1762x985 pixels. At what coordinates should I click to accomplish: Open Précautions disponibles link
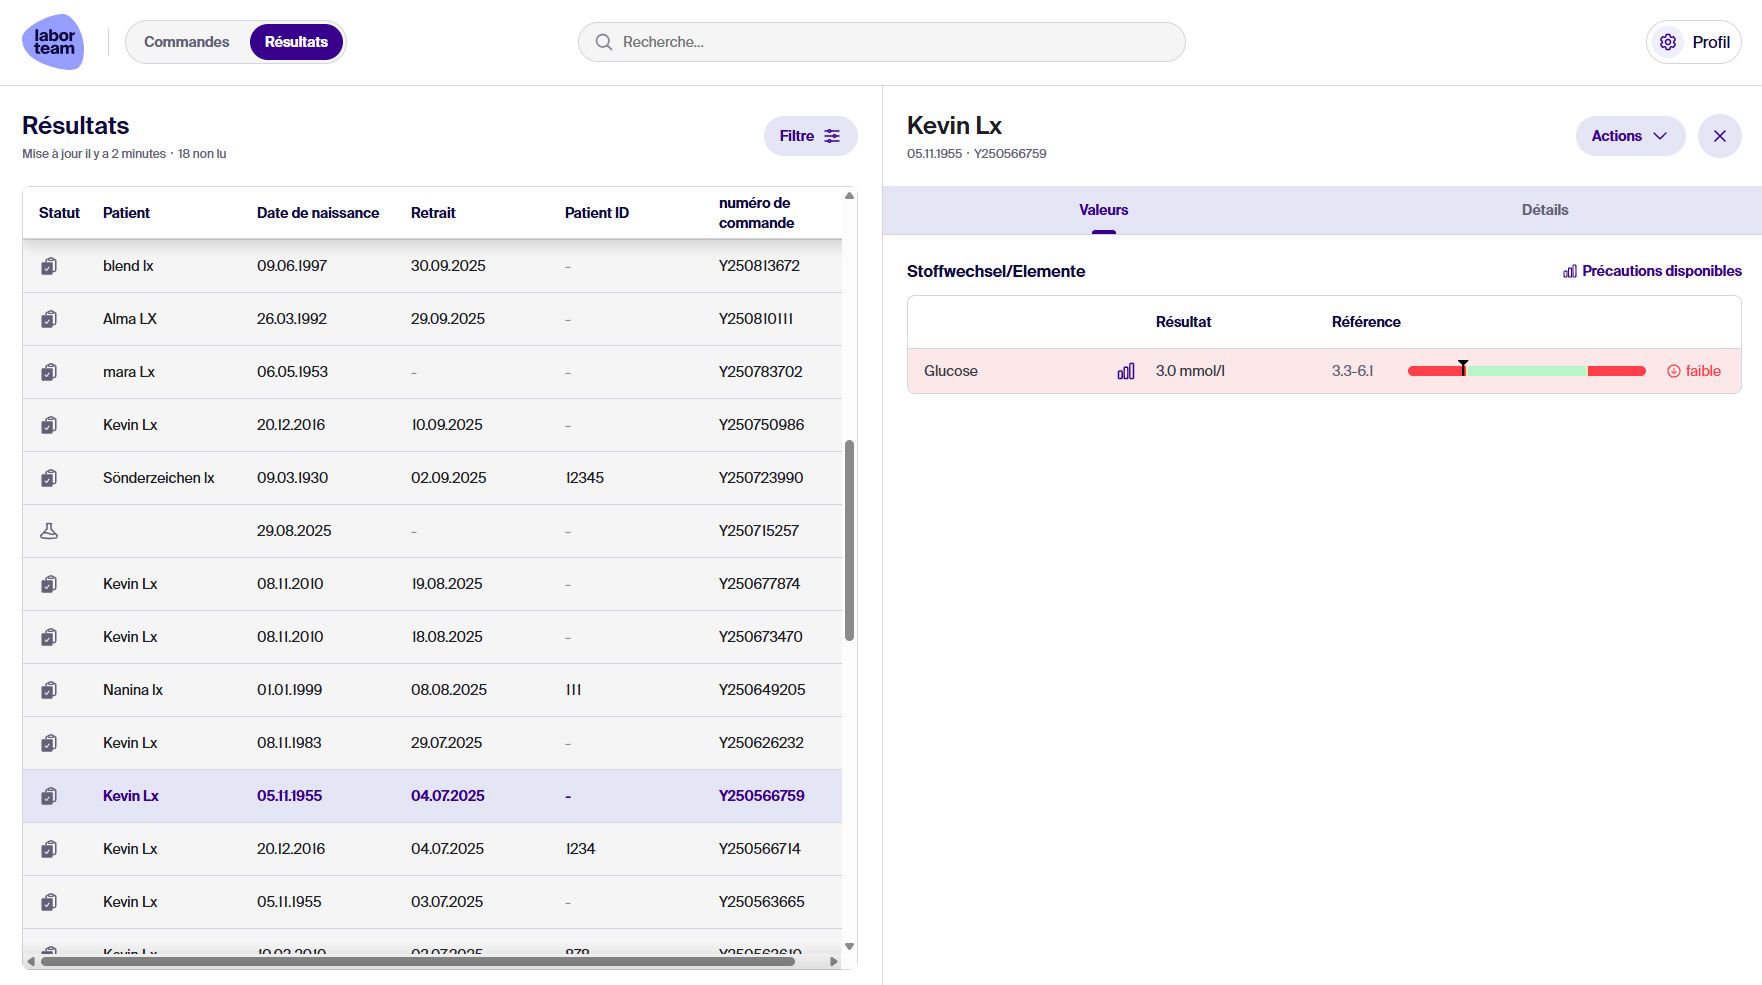[x=1652, y=271]
